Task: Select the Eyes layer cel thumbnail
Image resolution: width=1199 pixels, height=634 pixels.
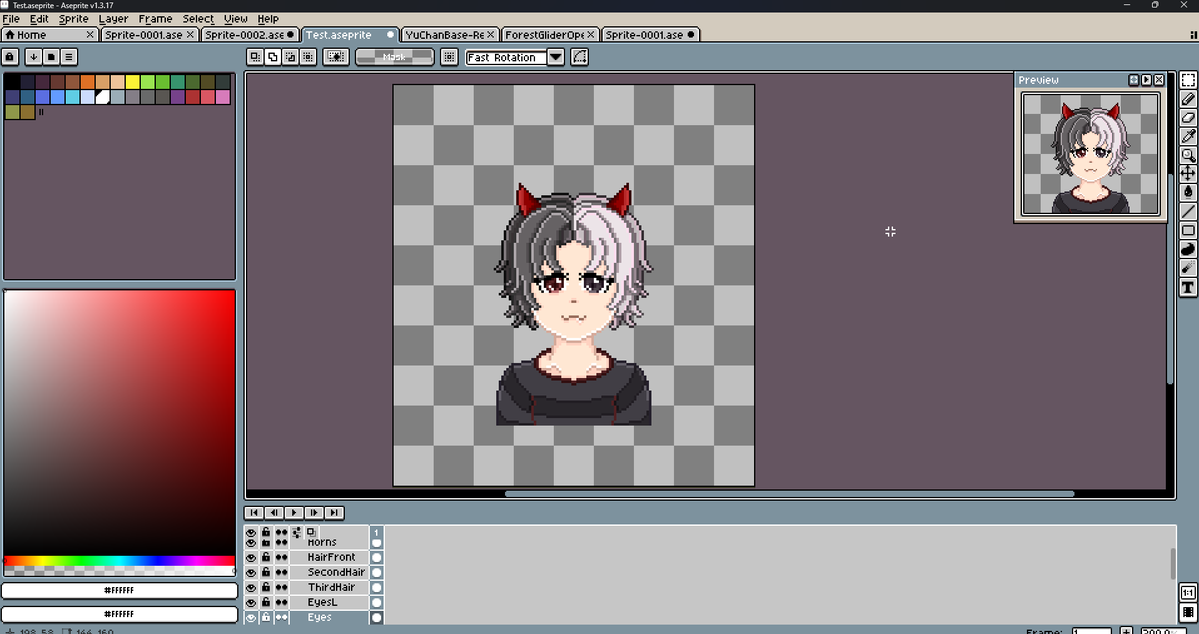Action: click(377, 617)
